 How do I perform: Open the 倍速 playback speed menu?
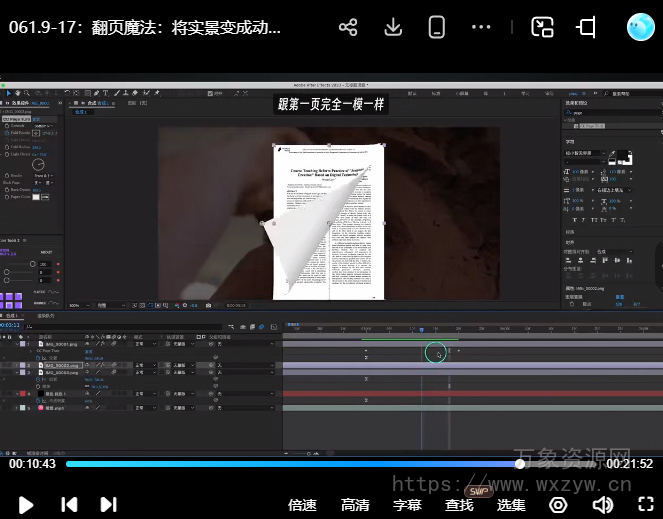302,505
